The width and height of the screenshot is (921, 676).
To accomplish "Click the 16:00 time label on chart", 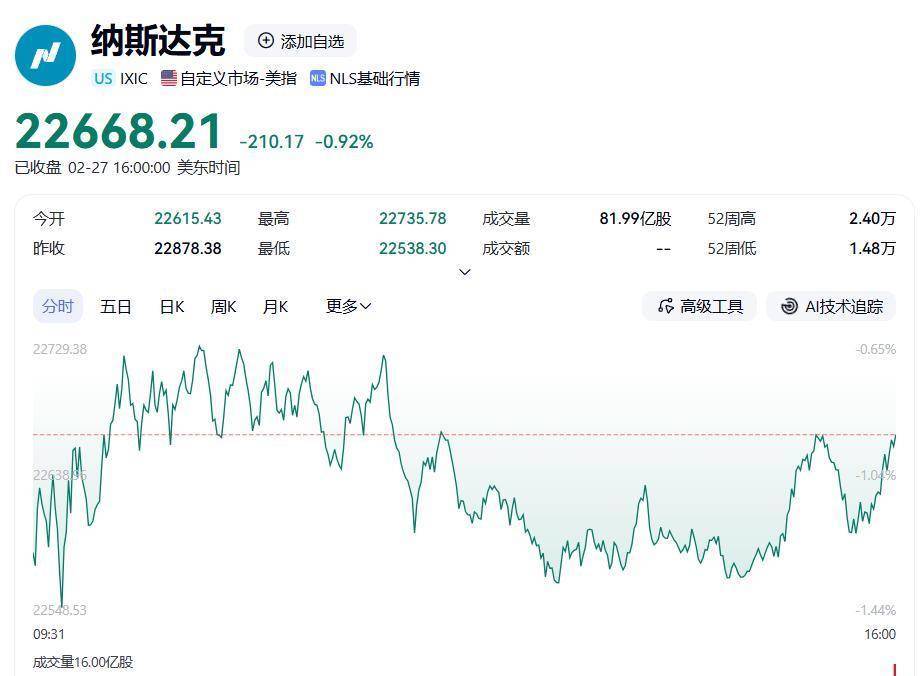I will (880, 634).
